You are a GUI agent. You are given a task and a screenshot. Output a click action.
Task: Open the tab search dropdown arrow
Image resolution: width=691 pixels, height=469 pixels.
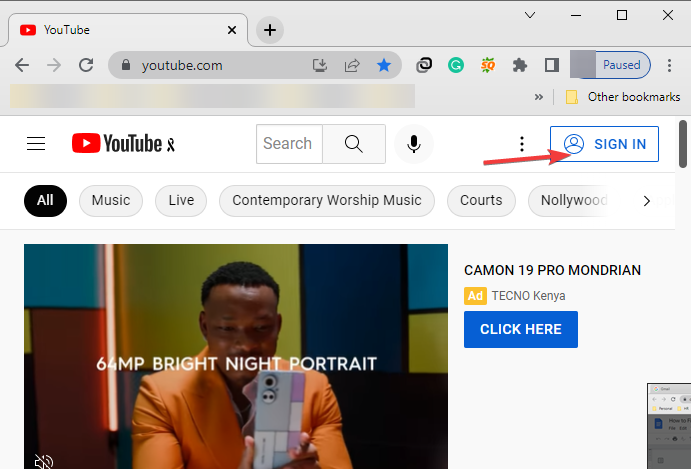click(x=530, y=15)
